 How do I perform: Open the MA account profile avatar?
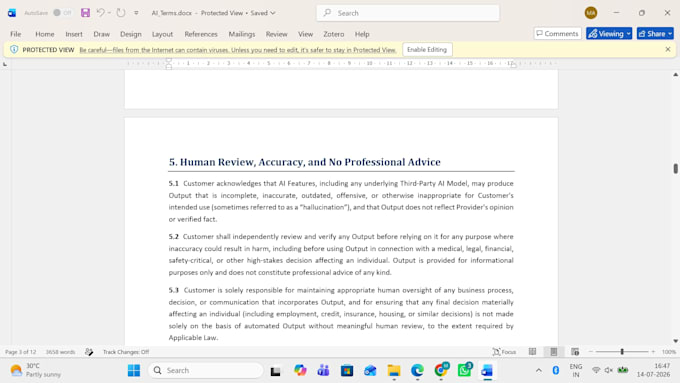click(591, 13)
